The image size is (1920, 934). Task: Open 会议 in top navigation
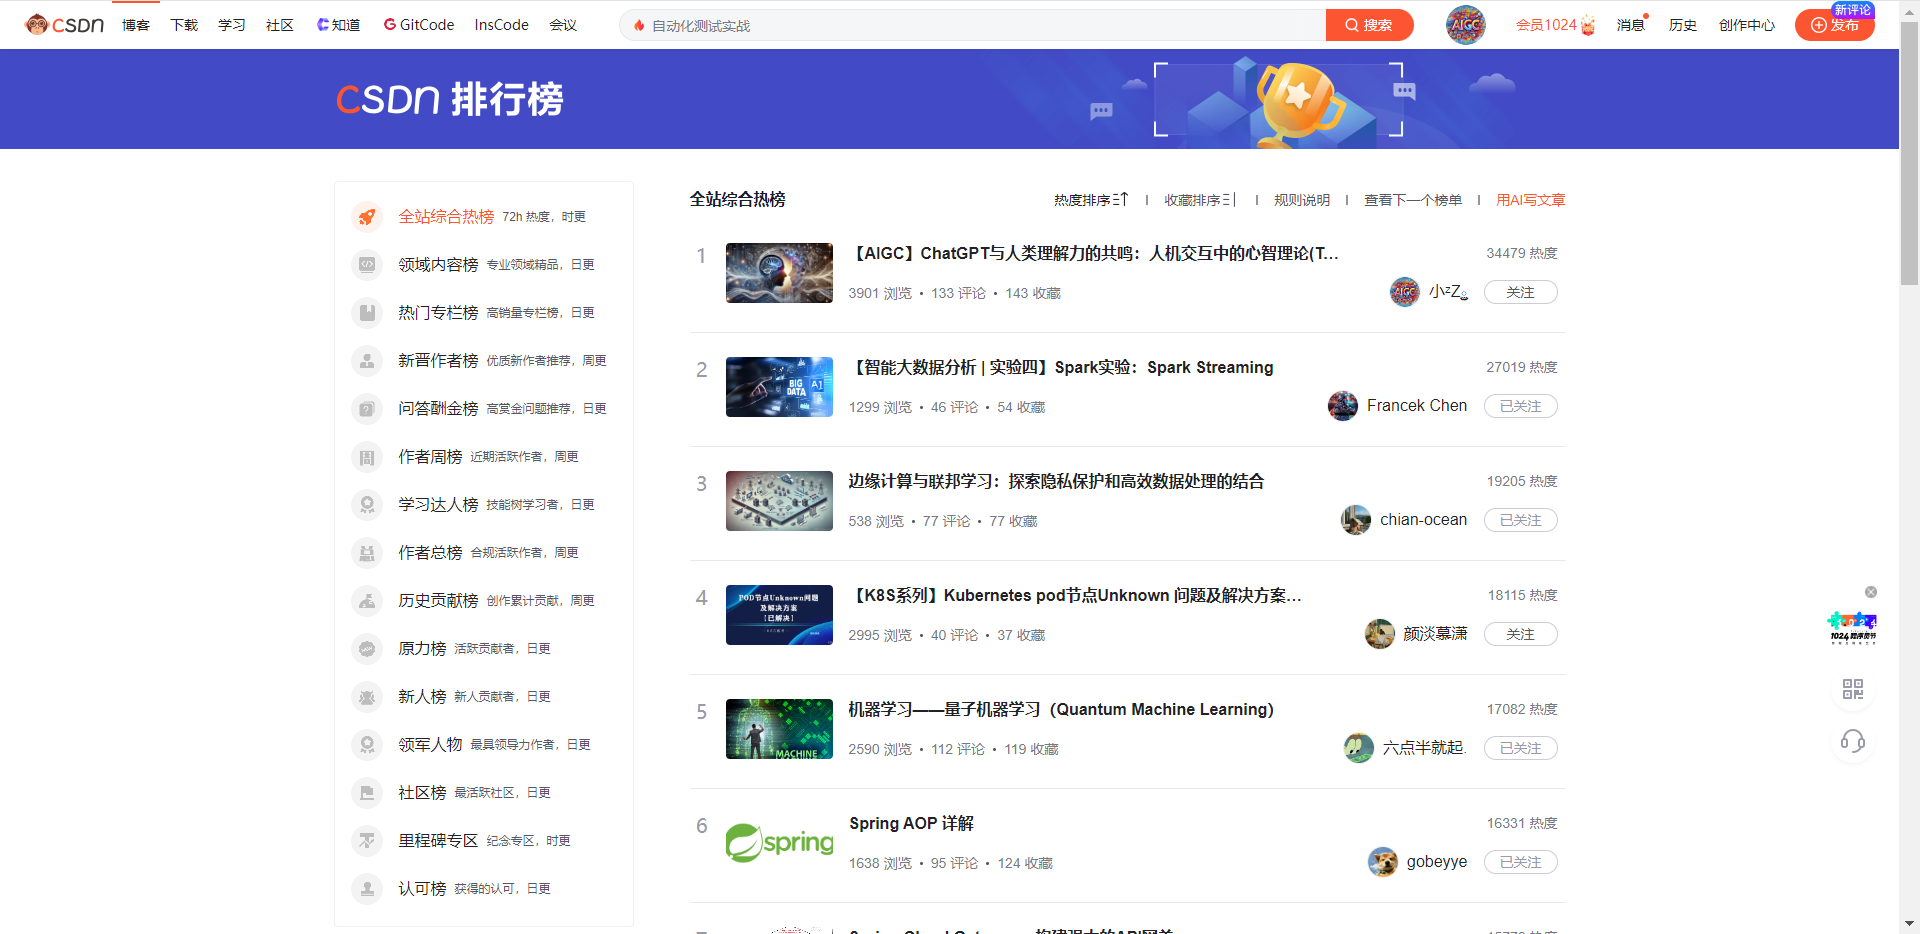coord(563,25)
